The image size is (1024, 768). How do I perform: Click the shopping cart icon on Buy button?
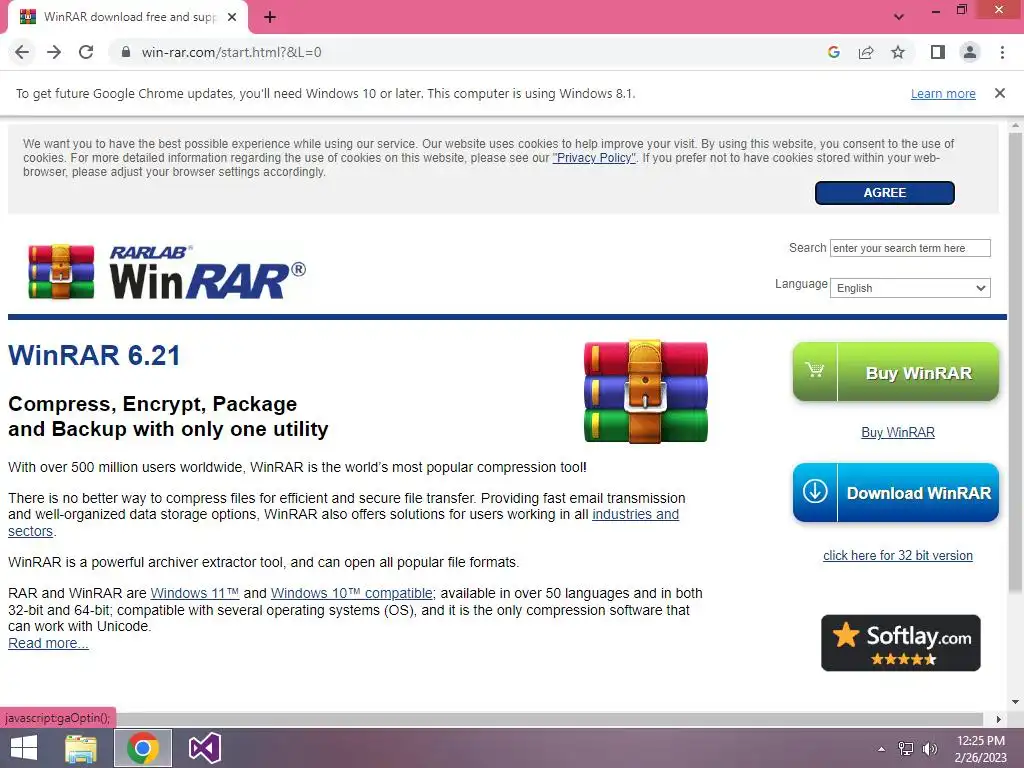point(814,370)
